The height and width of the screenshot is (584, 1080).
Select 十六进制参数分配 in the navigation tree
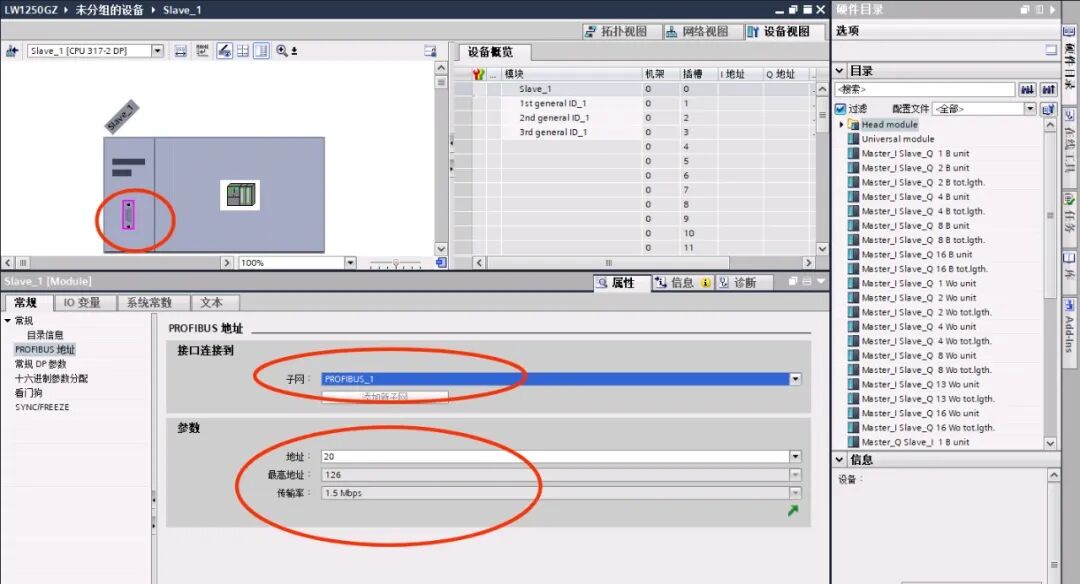coord(51,379)
